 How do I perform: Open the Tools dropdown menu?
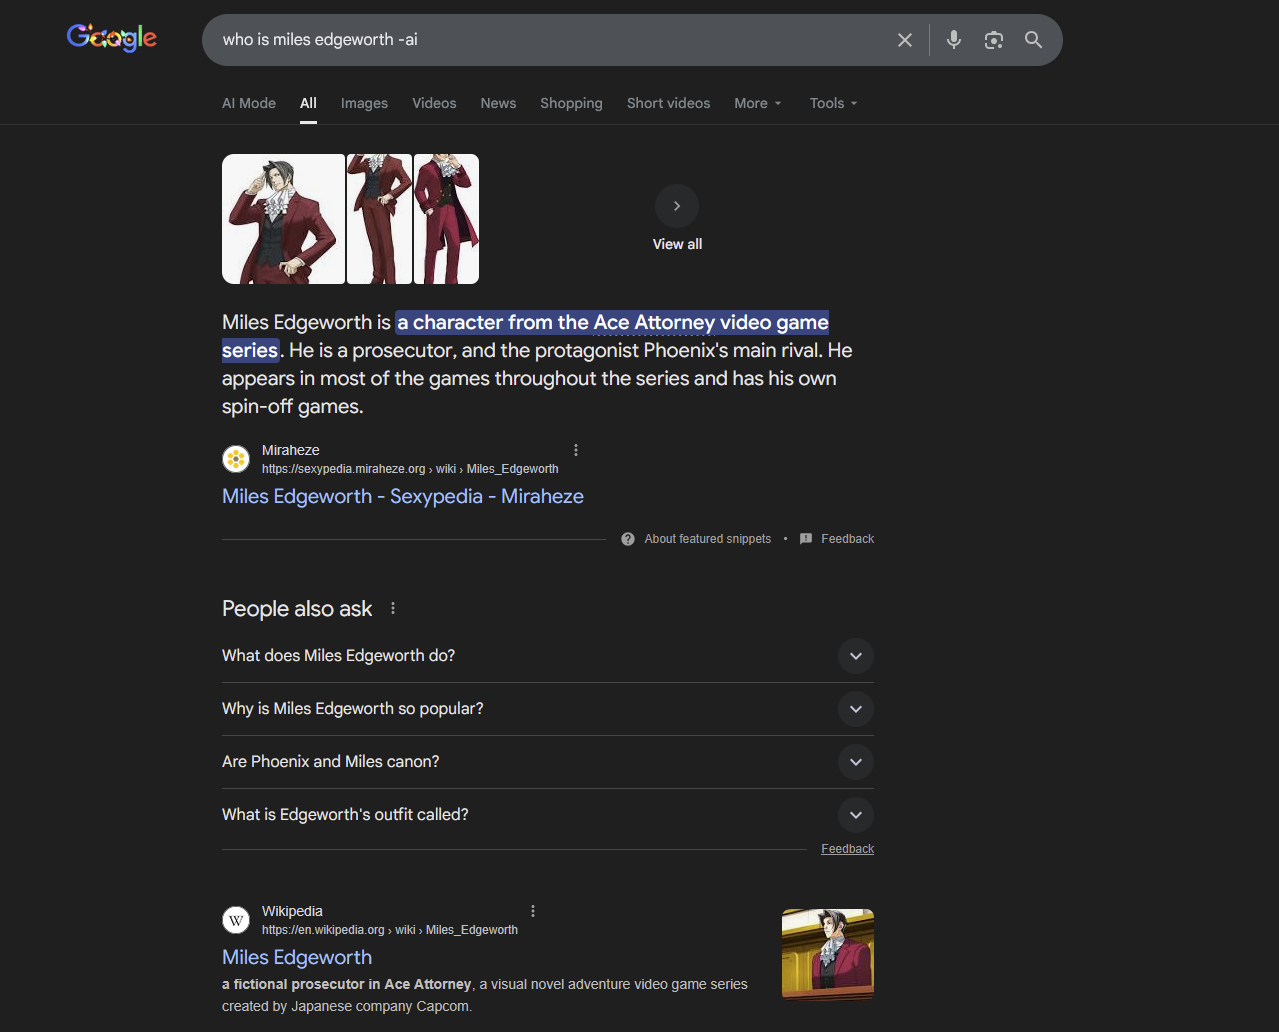[833, 103]
